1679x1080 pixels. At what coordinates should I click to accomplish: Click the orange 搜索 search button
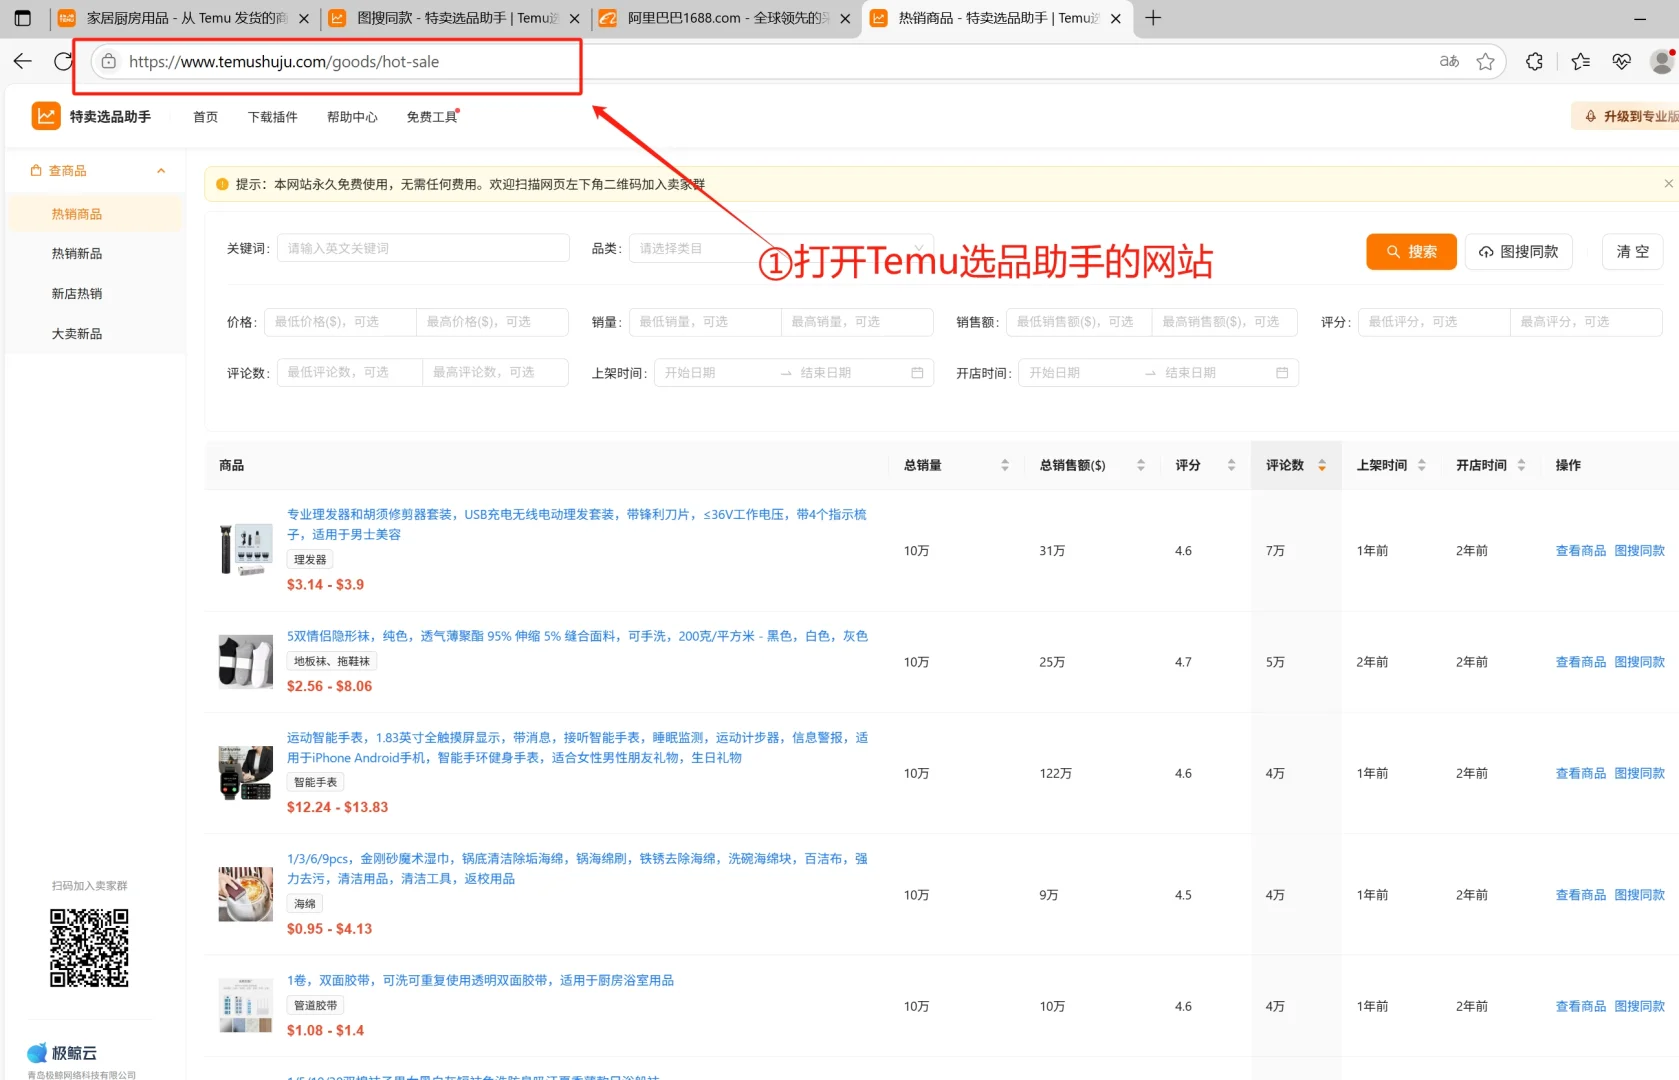[x=1411, y=251]
